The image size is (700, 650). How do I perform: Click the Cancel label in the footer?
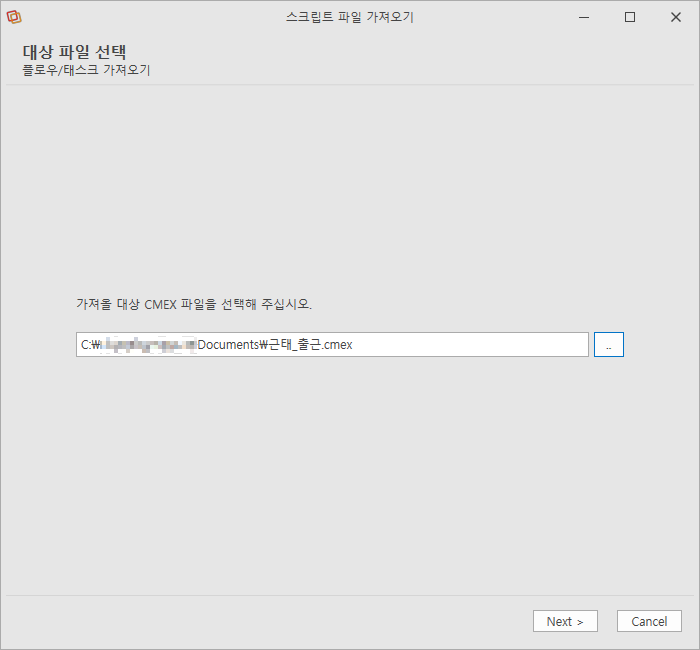tap(649, 621)
